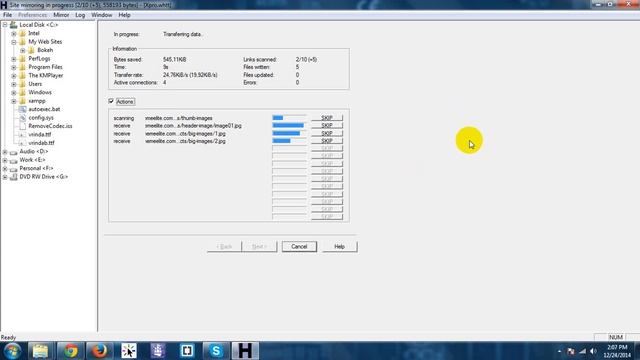Click the volume icon in system tray
The width and height of the screenshot is (640, 360).
pos(594,351)
